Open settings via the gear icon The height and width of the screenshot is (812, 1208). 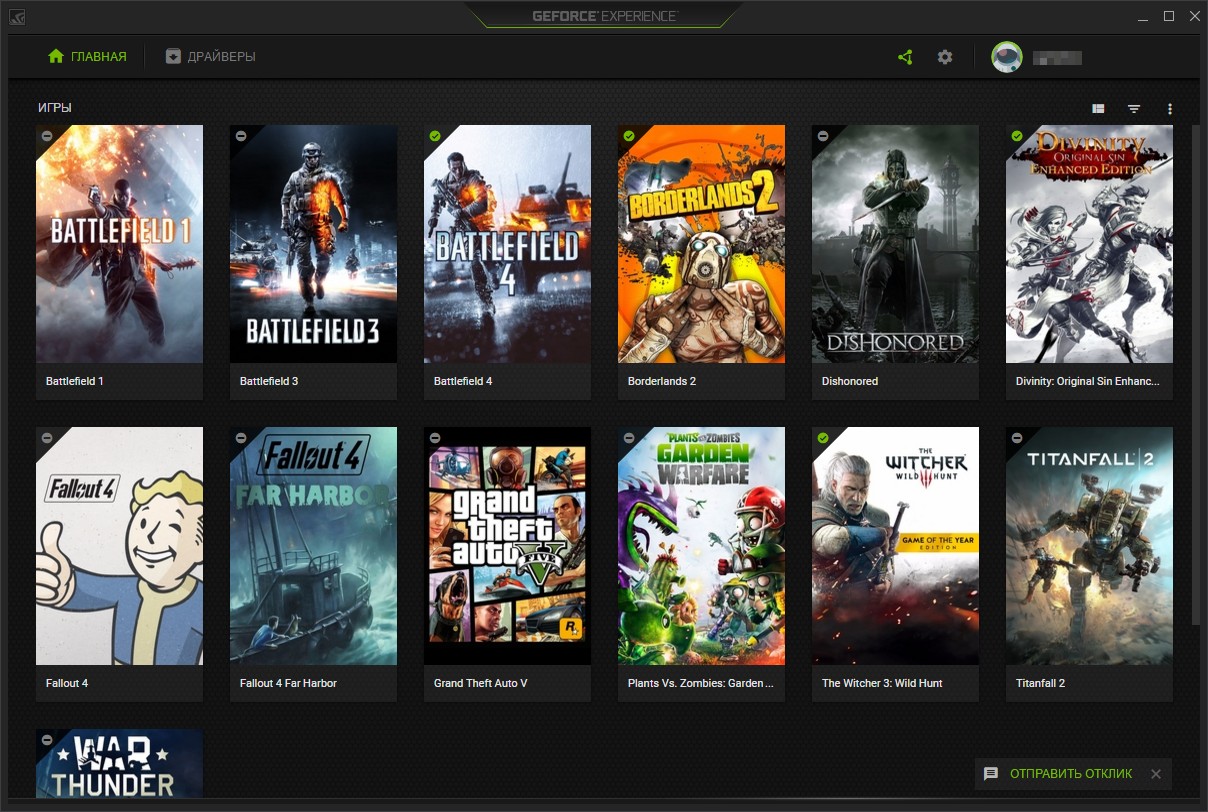coord(945,57)
